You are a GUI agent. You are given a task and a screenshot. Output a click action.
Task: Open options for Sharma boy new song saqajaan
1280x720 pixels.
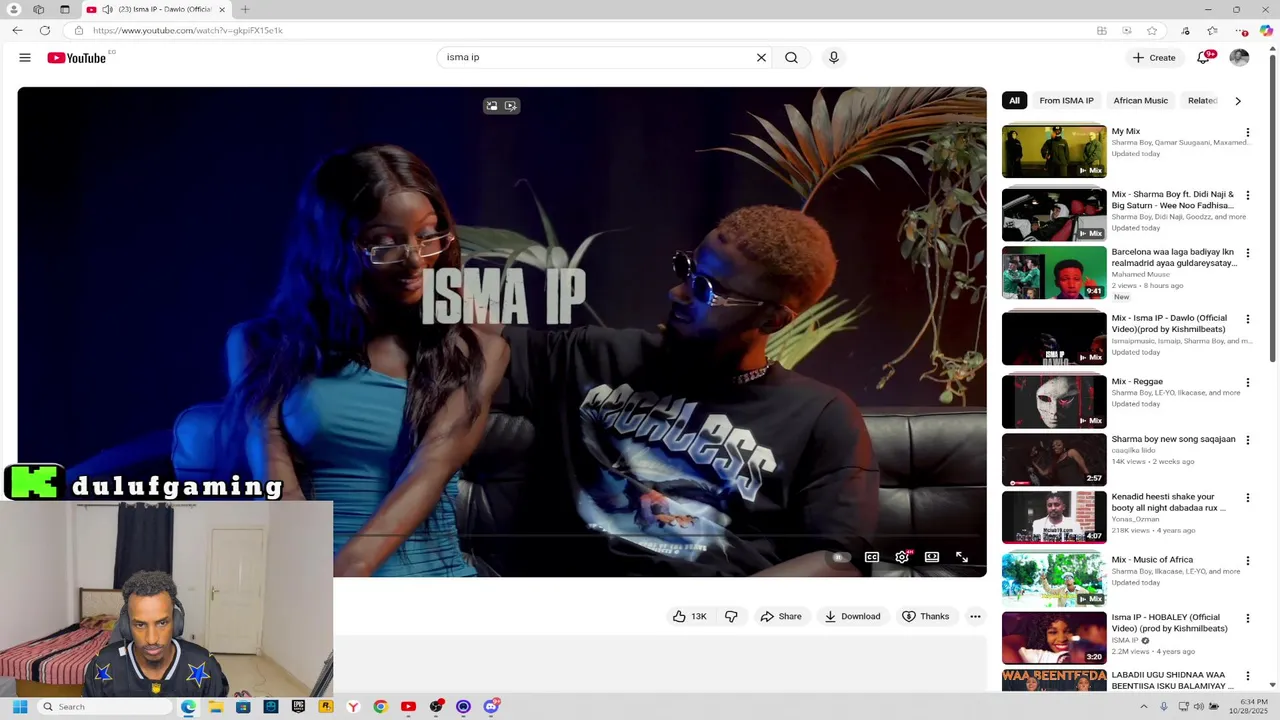pos(1247,440)
